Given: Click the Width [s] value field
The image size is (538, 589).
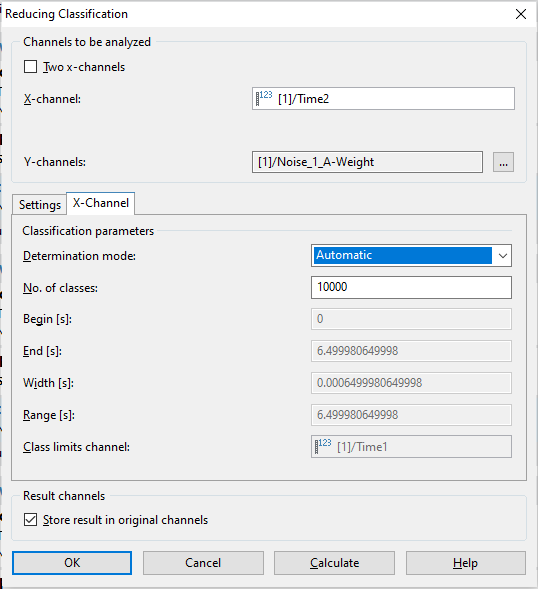Looking at the screenshot, I should [411, 383].
